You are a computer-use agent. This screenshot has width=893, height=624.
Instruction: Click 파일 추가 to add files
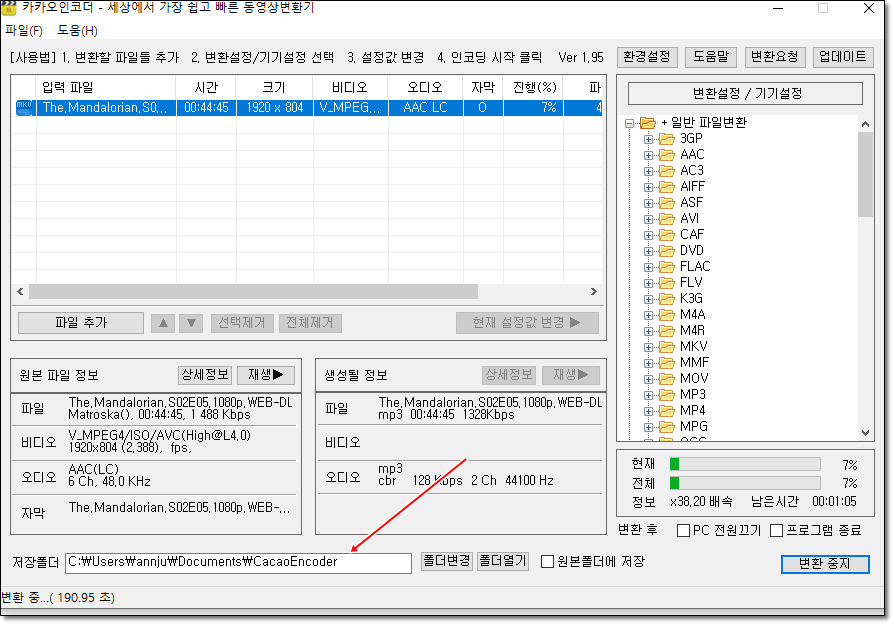[81, 323]
